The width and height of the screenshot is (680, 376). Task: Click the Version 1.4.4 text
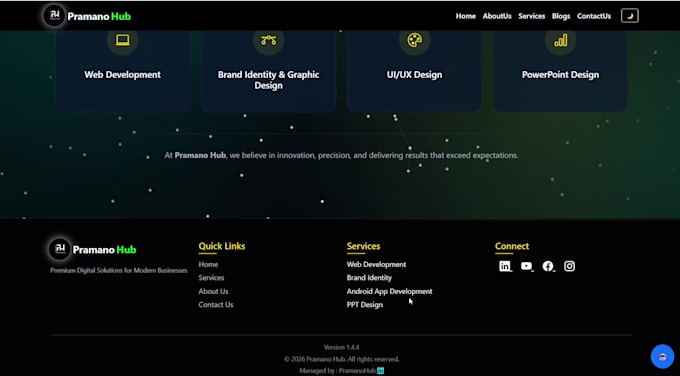click(341, 347)
